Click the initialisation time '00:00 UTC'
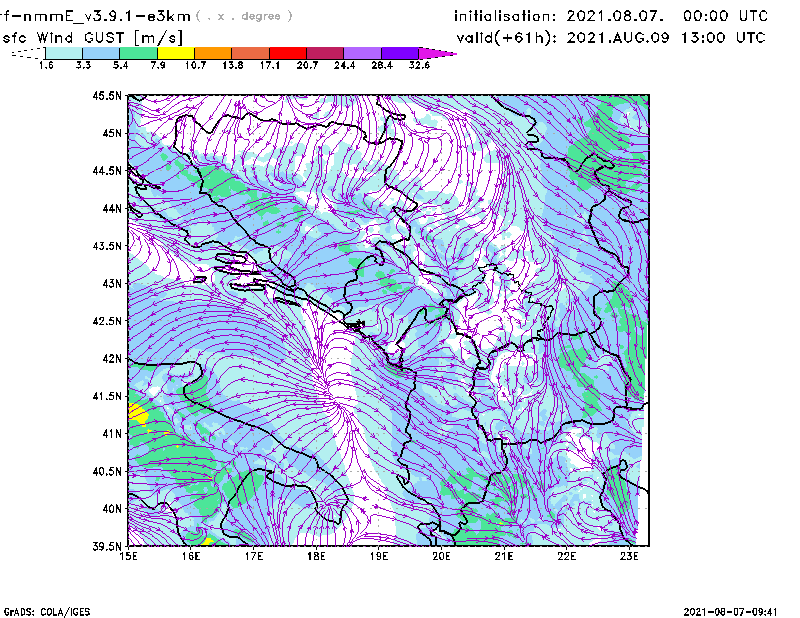800x618 pixels. pos(726,16)
